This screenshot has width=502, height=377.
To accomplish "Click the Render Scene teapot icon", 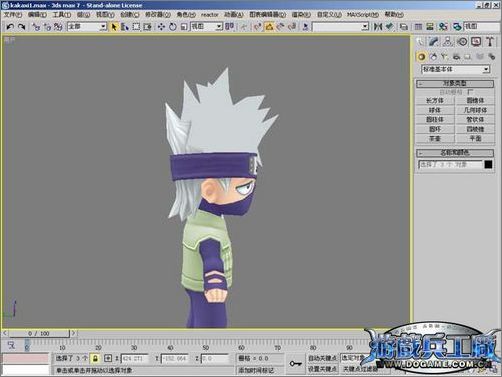I will click(457, 27).
